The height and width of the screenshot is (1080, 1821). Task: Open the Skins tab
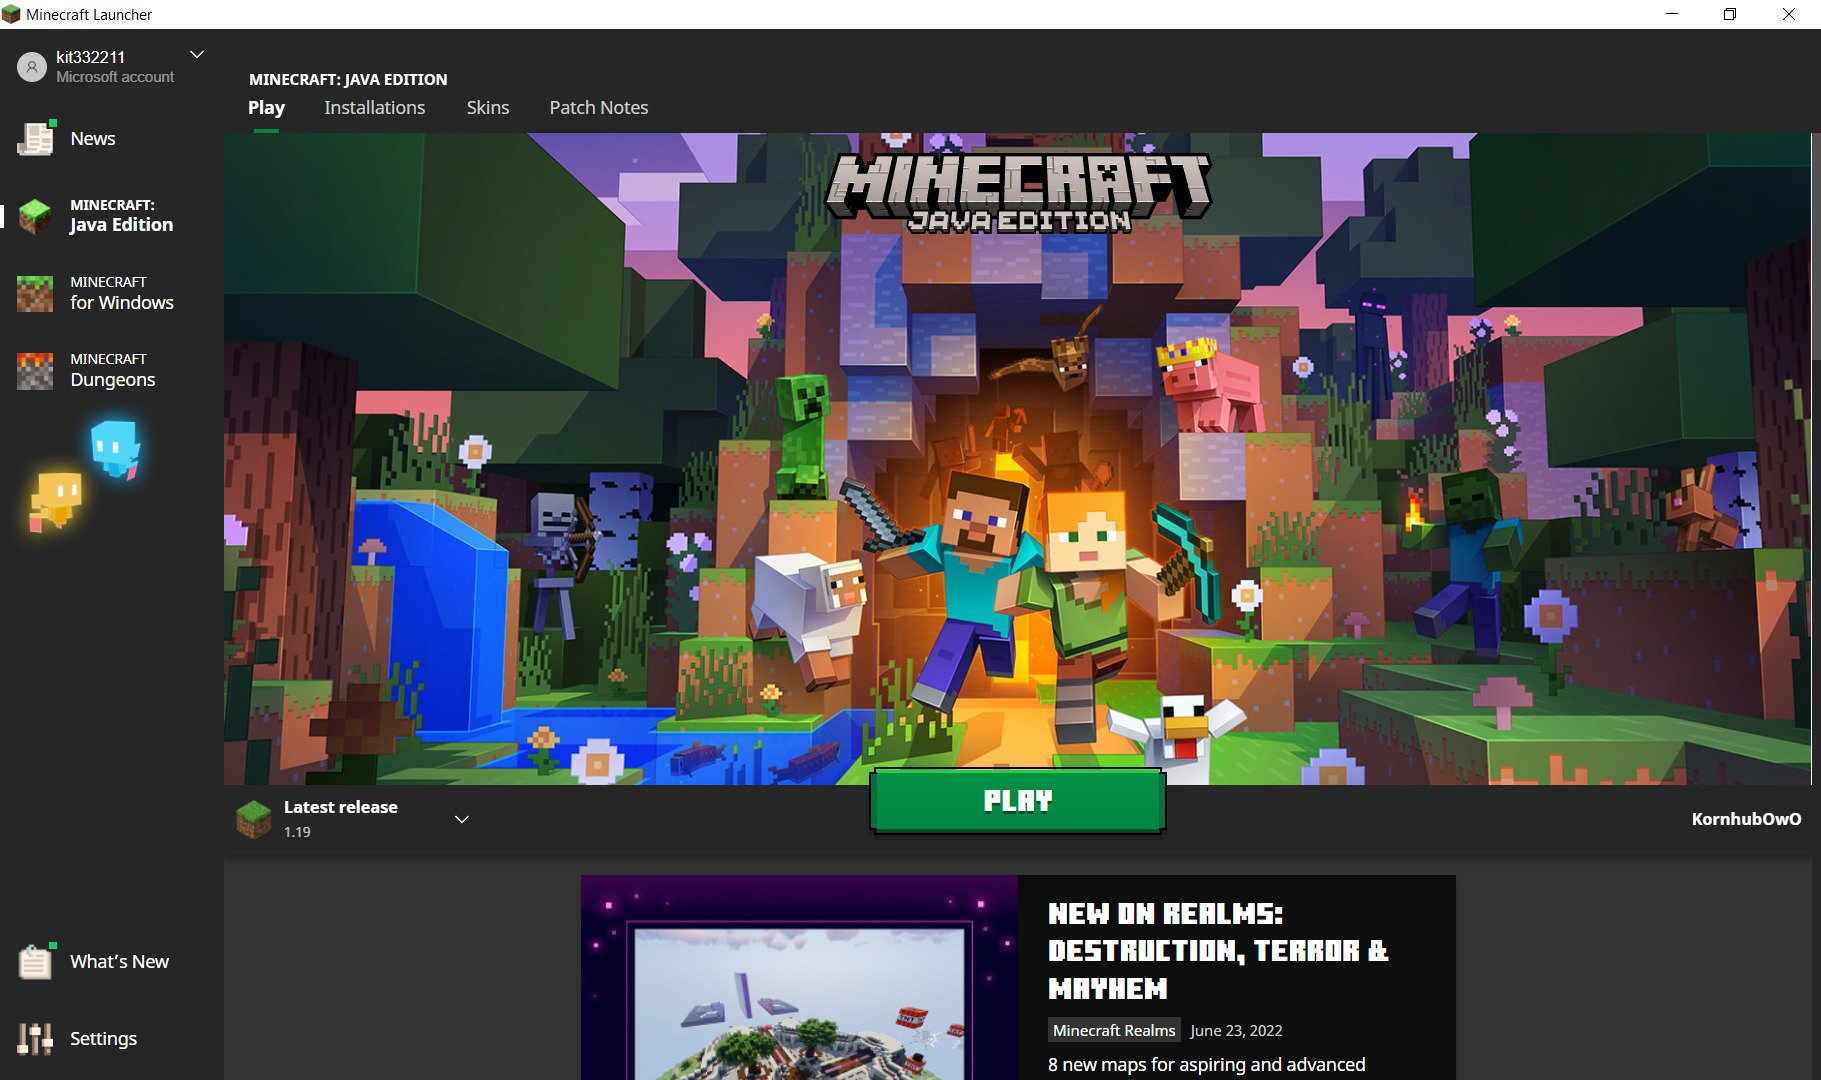coord(488,107)
